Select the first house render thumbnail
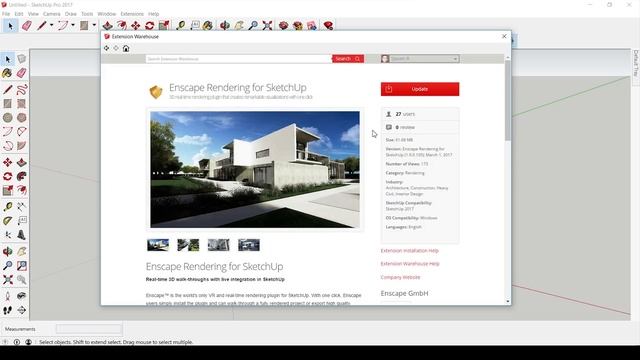This screenshot has width=640, height=360. click(158, 245)
